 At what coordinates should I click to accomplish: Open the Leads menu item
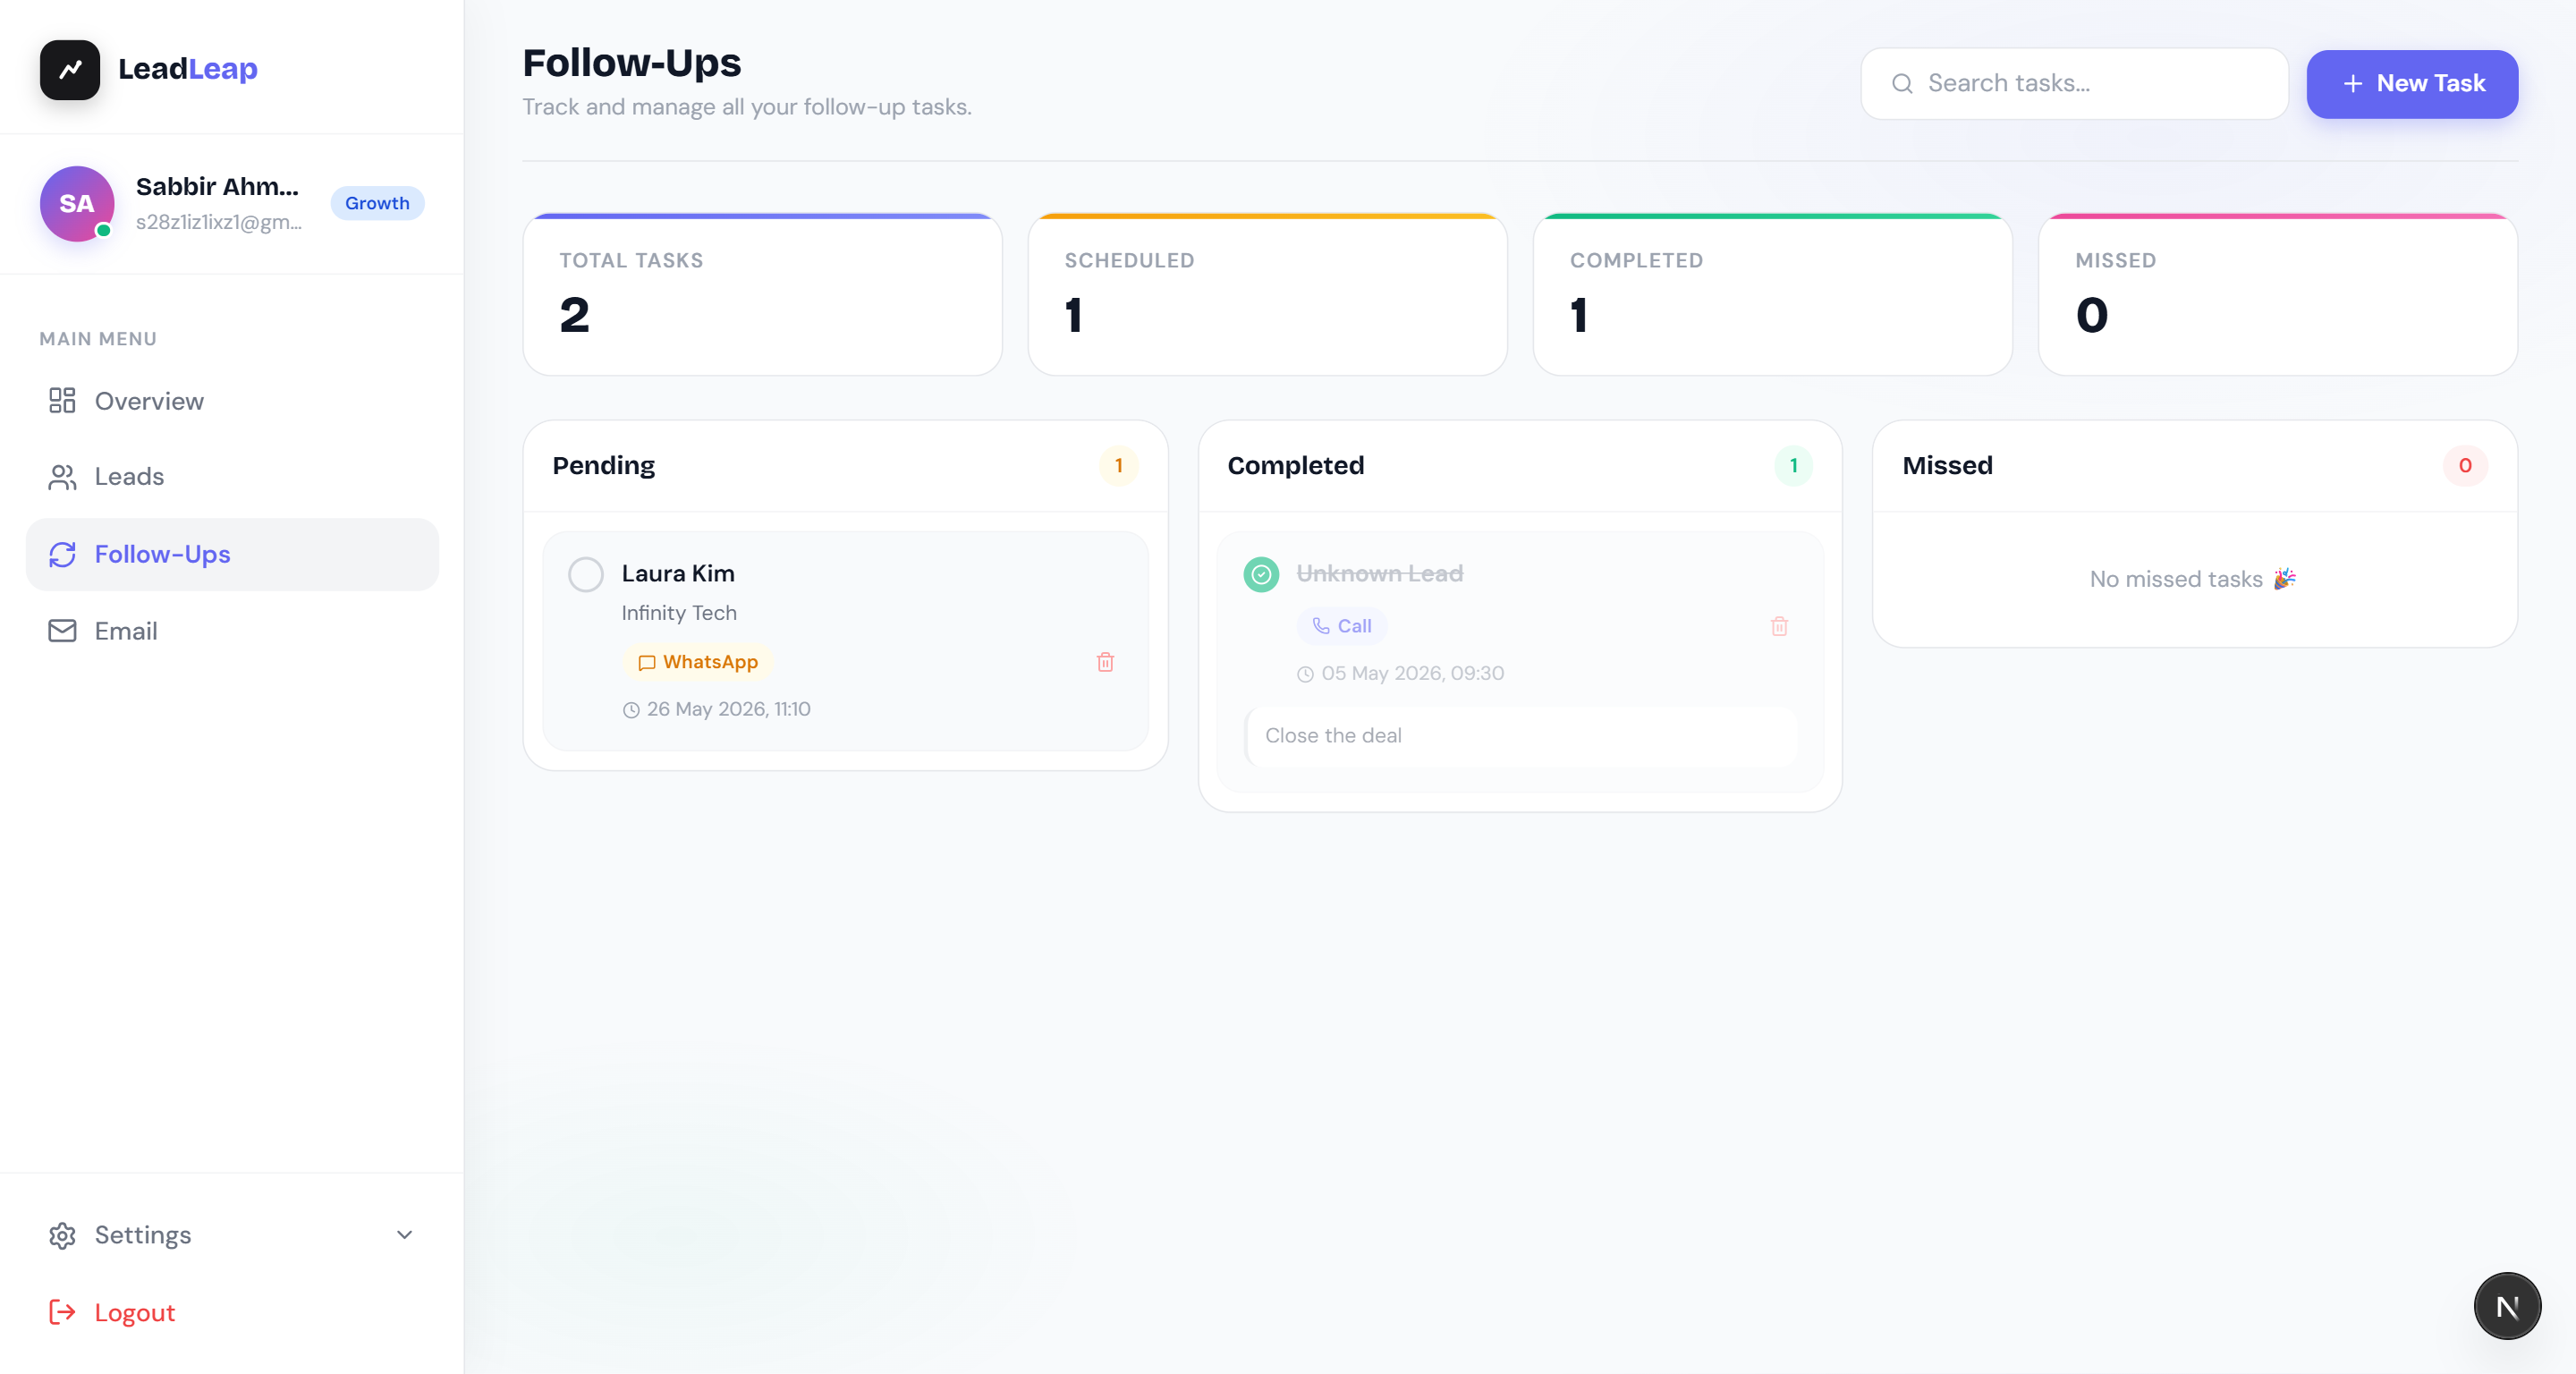(232, 477)
